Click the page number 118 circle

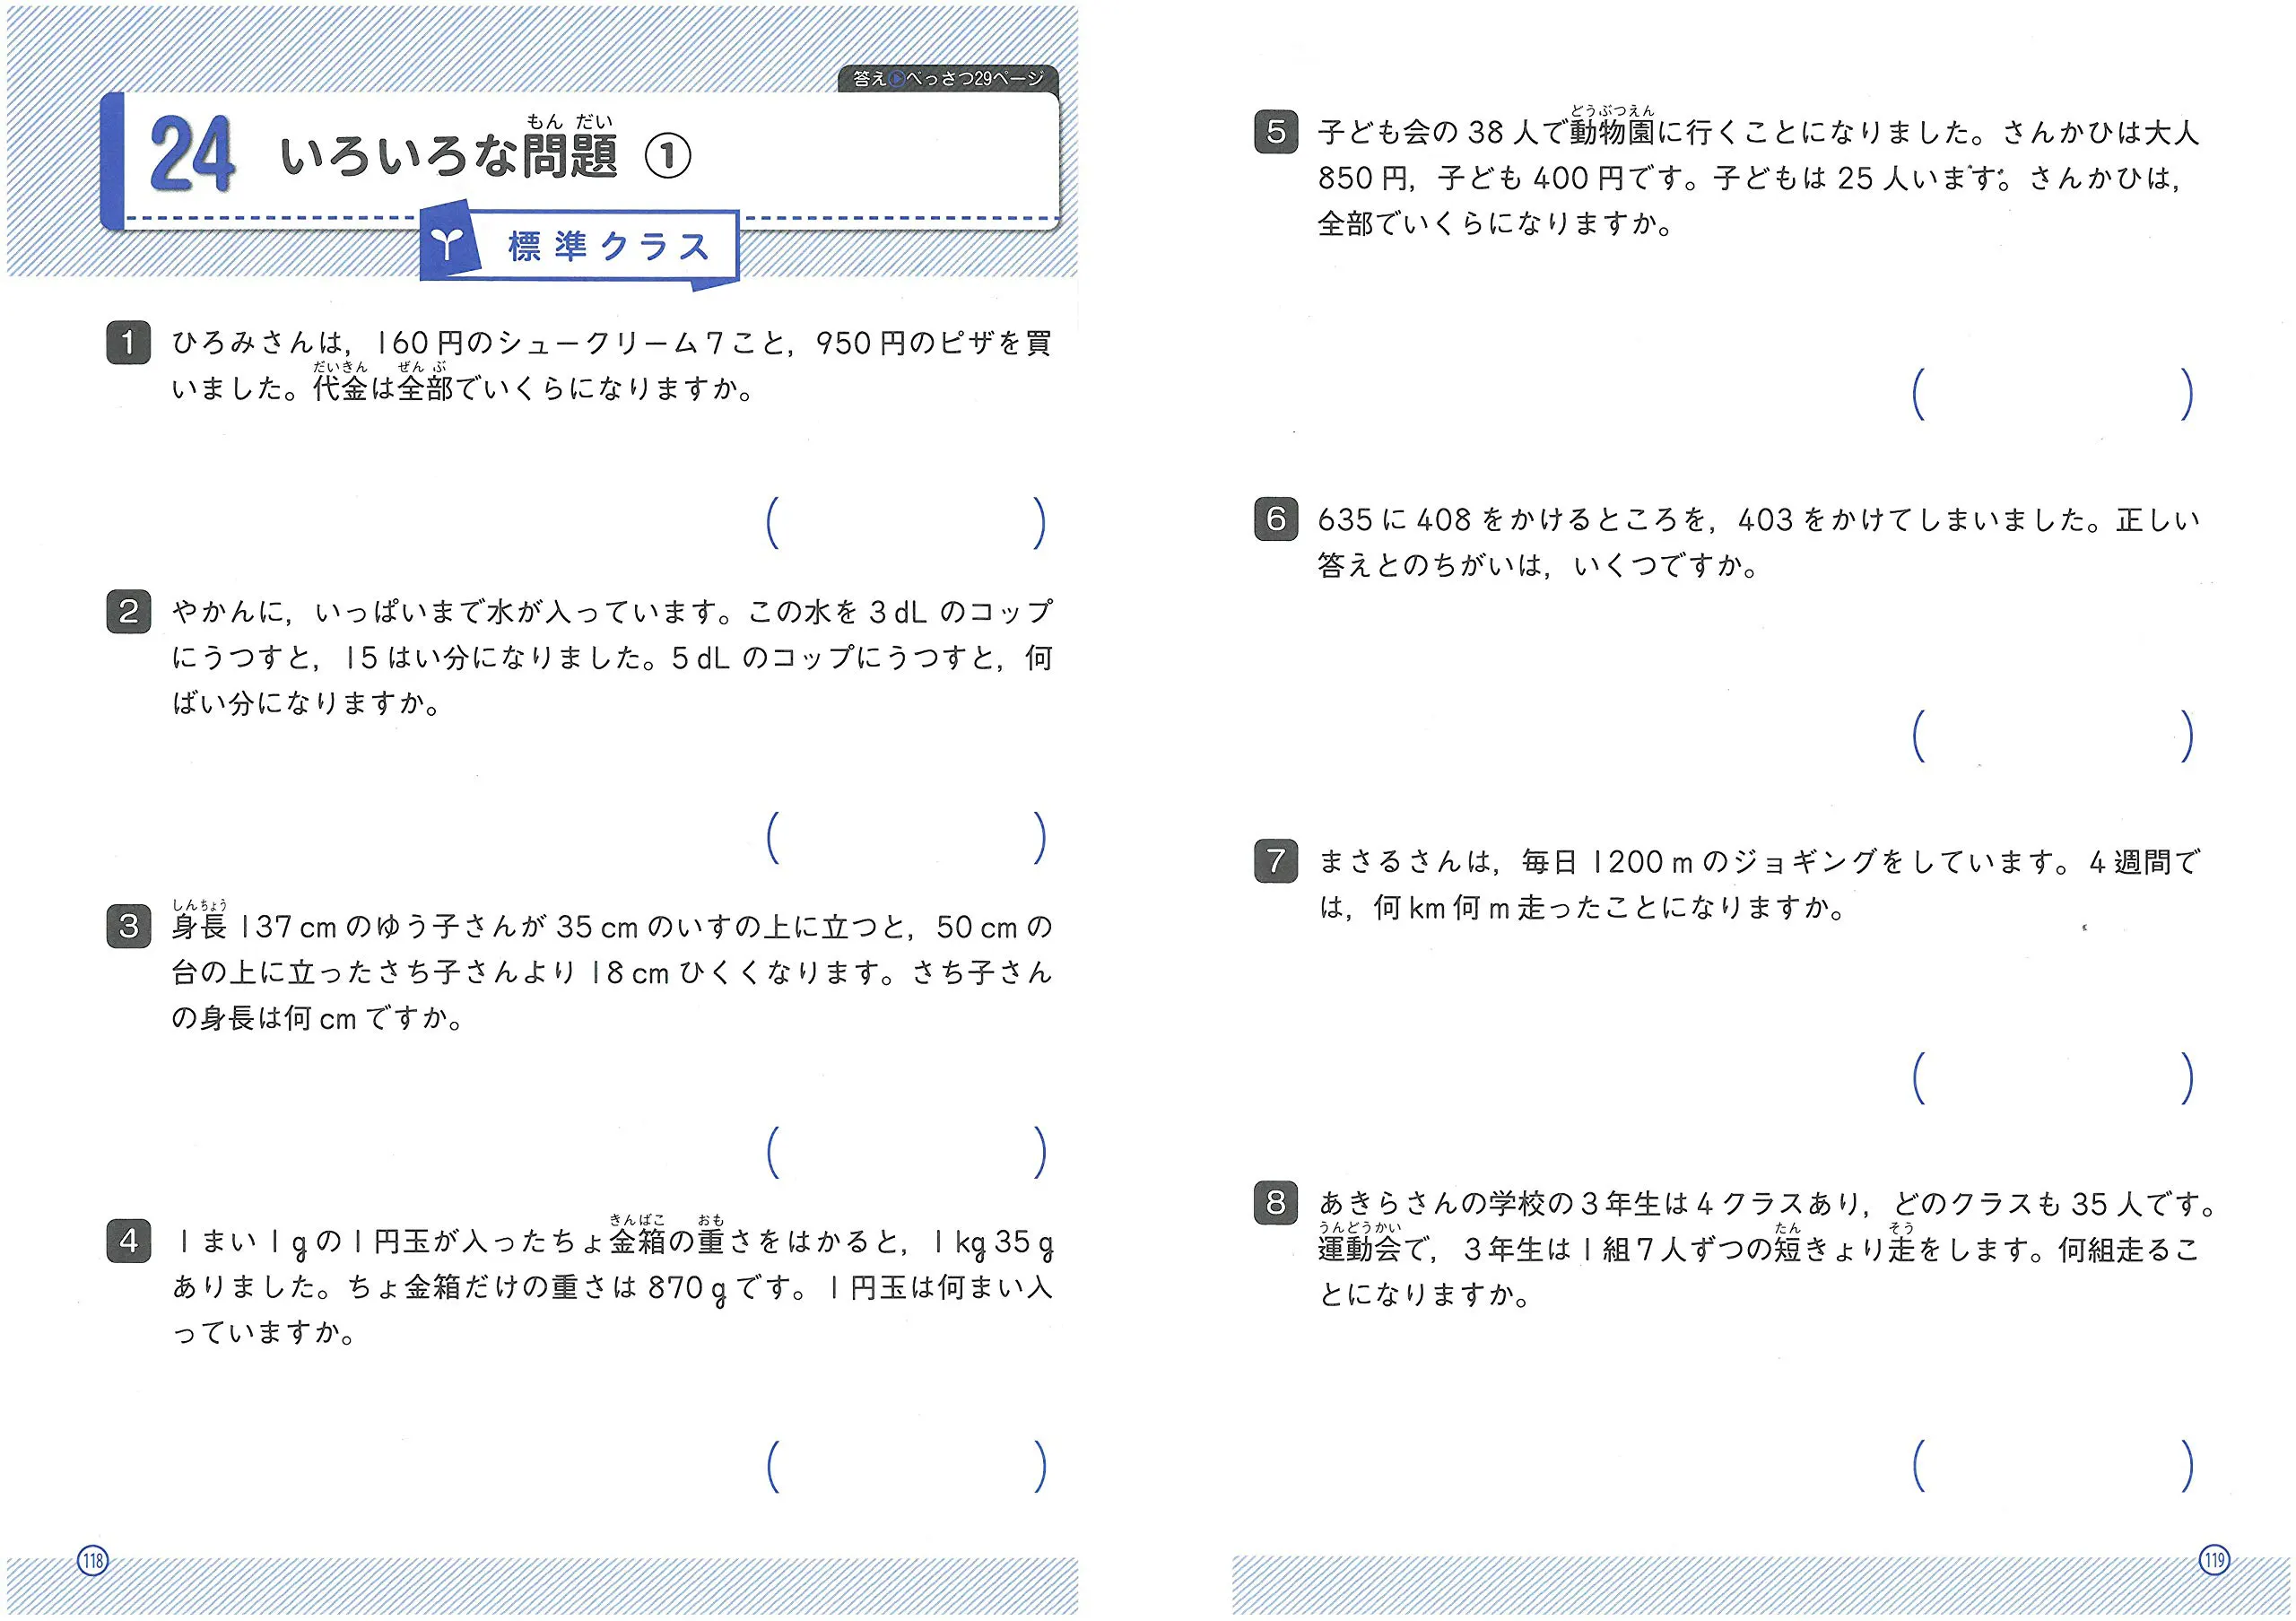click(x=93, y=1560)
